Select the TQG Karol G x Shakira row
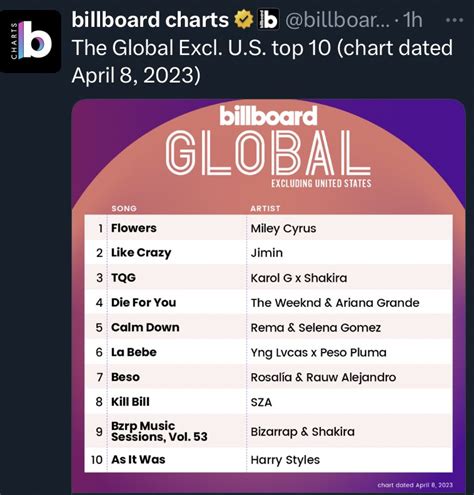 [269, 277]
